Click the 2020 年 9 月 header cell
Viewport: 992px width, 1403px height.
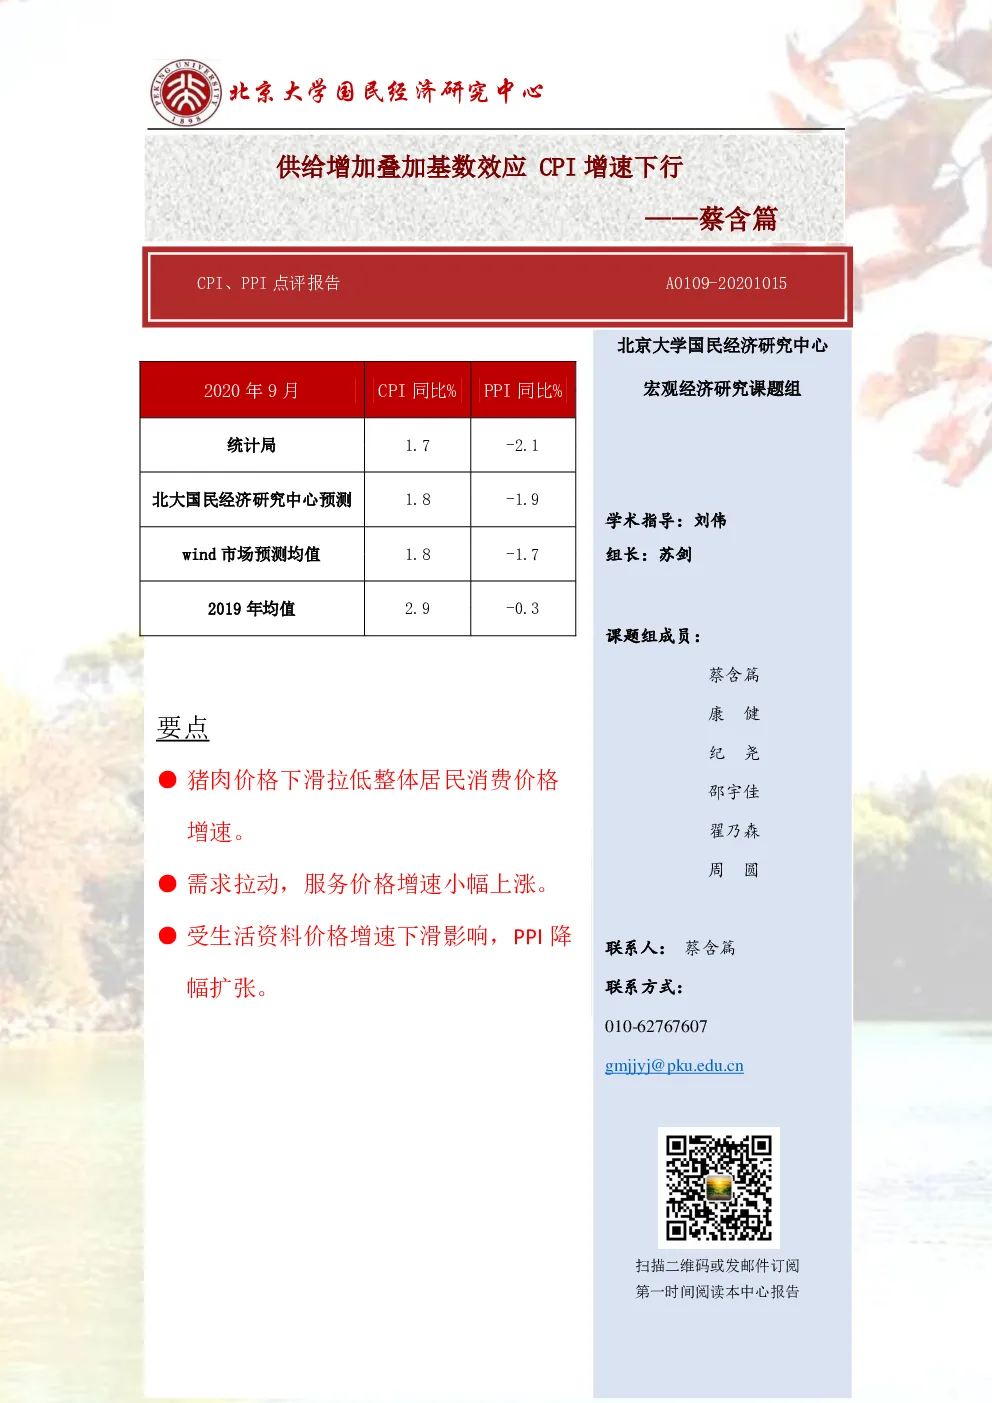tap(252, 390)
